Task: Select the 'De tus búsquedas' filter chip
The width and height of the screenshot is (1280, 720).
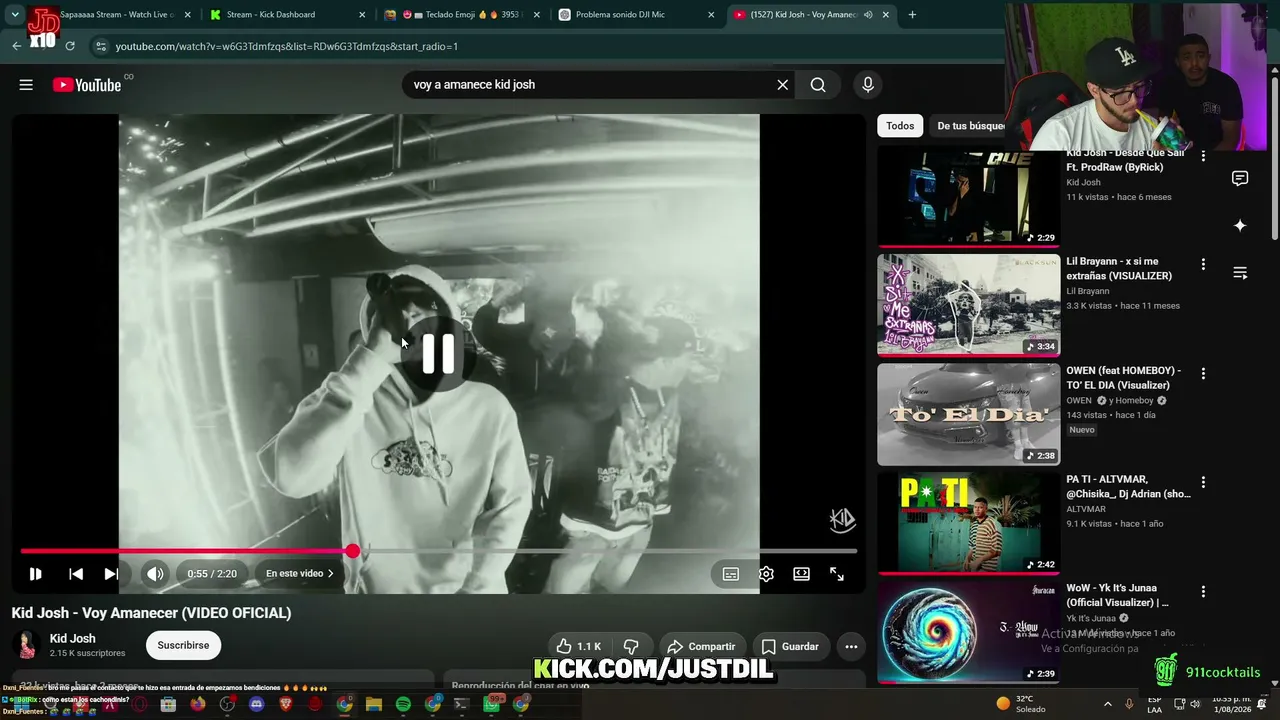Action: point(968,126)
